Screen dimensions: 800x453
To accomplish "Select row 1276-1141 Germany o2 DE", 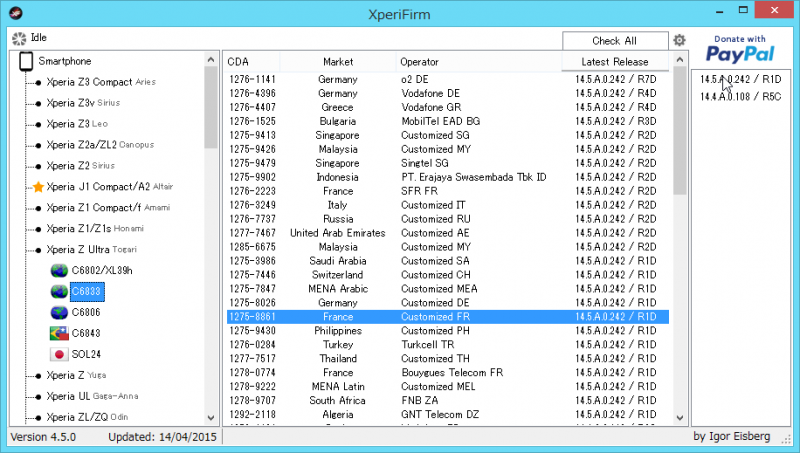I will click(447, 79).
